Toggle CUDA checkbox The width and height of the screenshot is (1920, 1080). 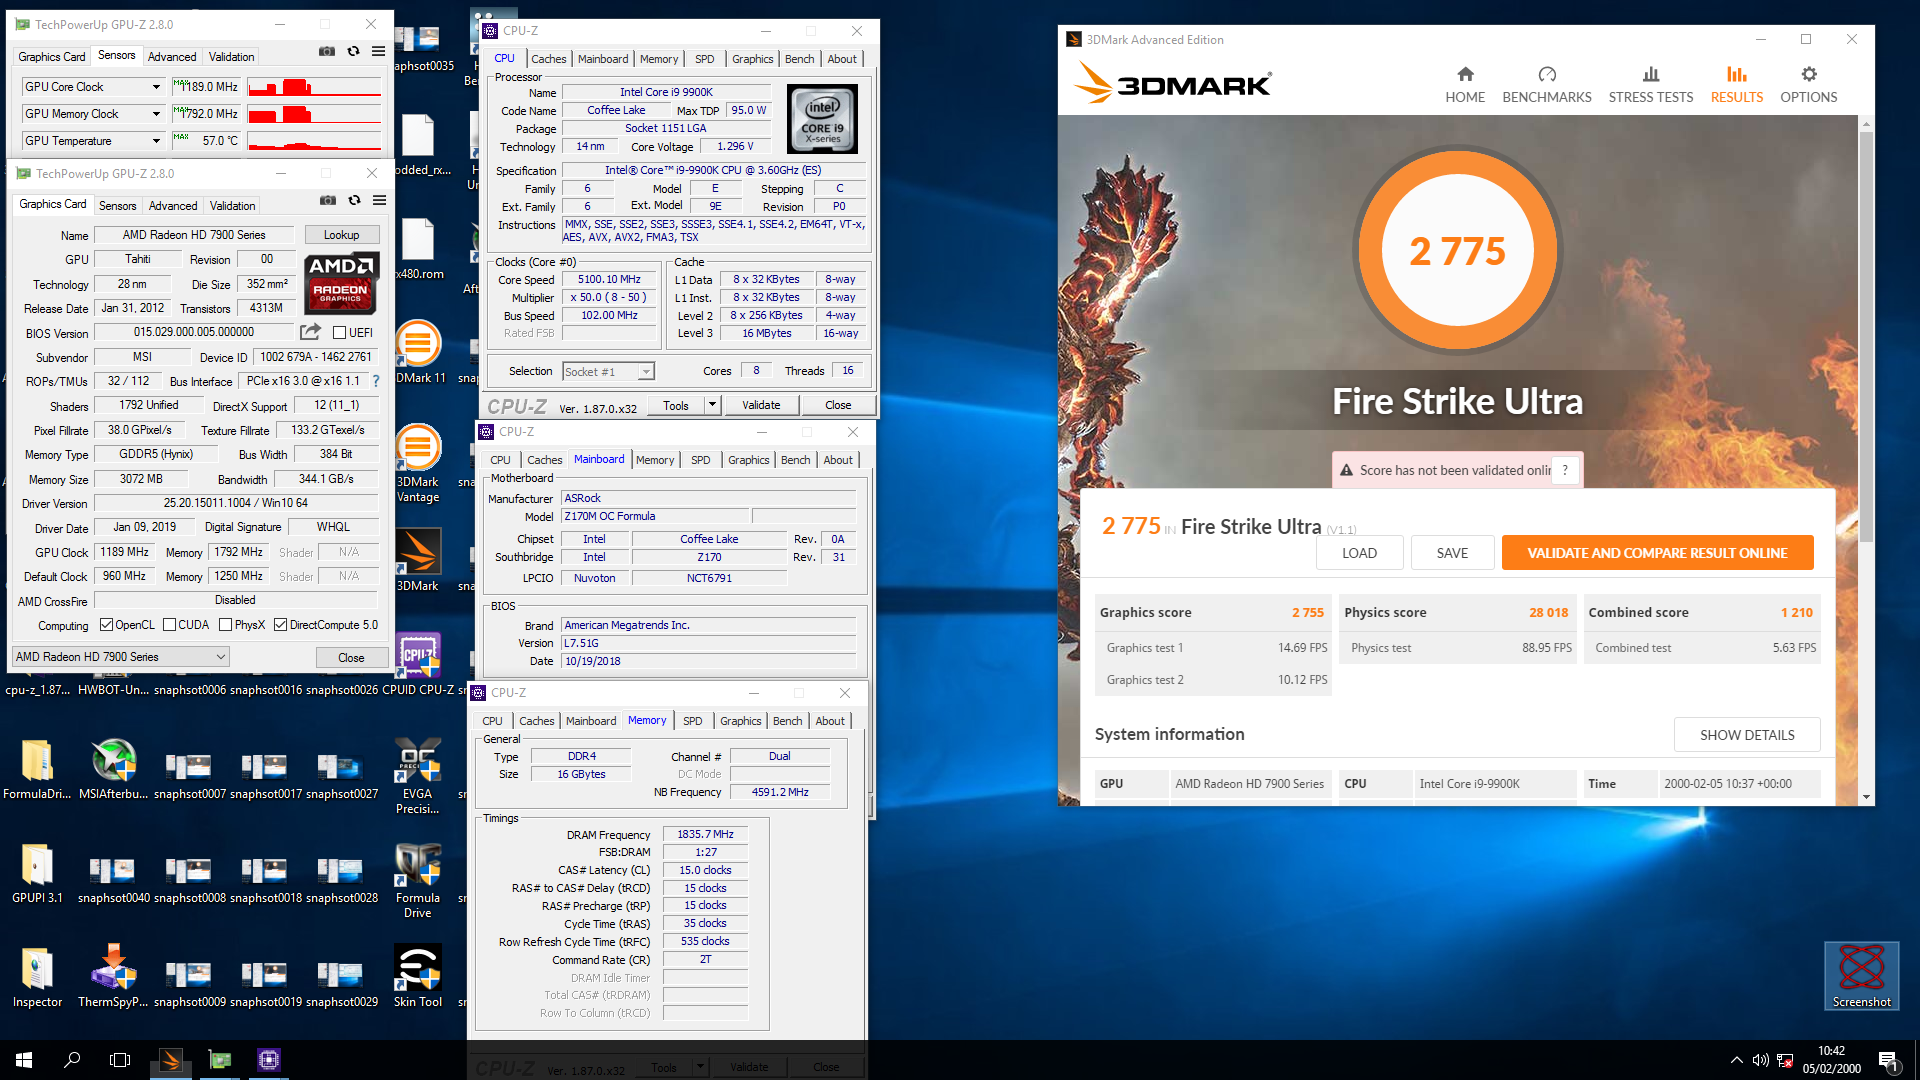click(170, 625)
